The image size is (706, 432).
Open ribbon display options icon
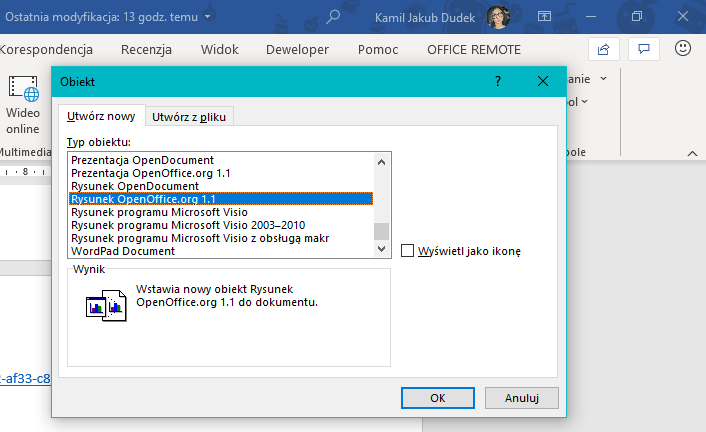pyautogui.click(x=544, y=17)
